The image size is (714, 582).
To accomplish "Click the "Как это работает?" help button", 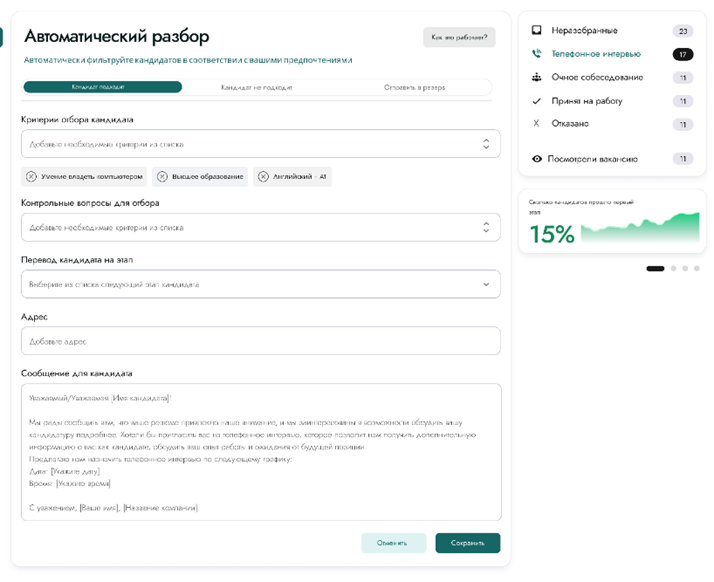I will [459, 37].
